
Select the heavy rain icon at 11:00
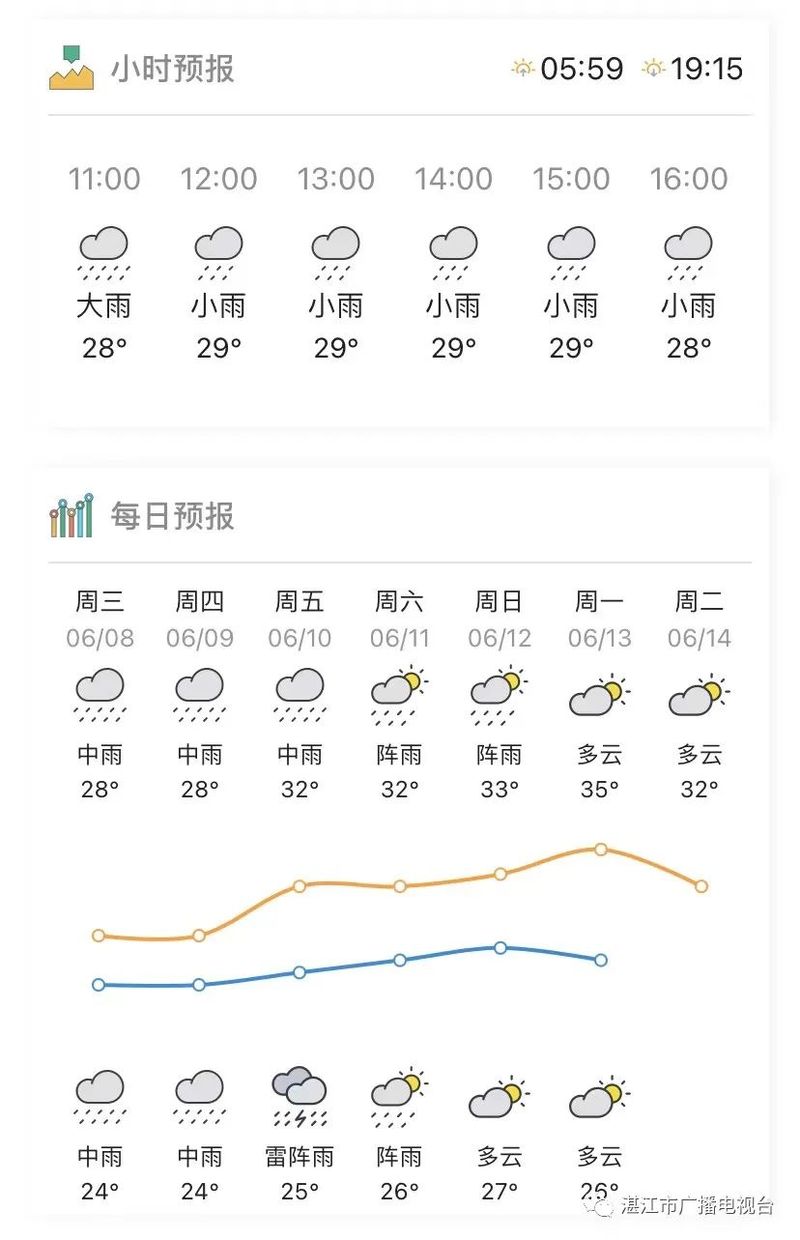[x=104, y=253]
